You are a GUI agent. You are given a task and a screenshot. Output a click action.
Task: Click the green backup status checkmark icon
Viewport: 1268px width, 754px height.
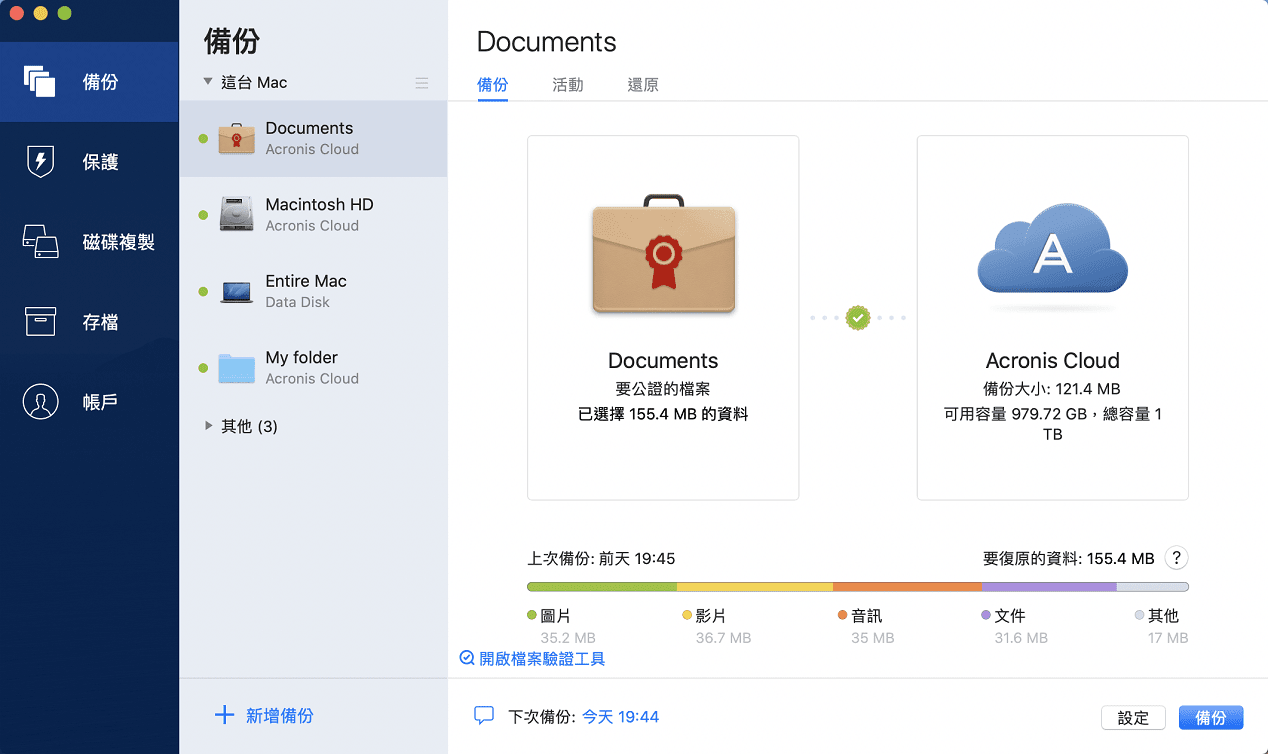pos(857,318)
